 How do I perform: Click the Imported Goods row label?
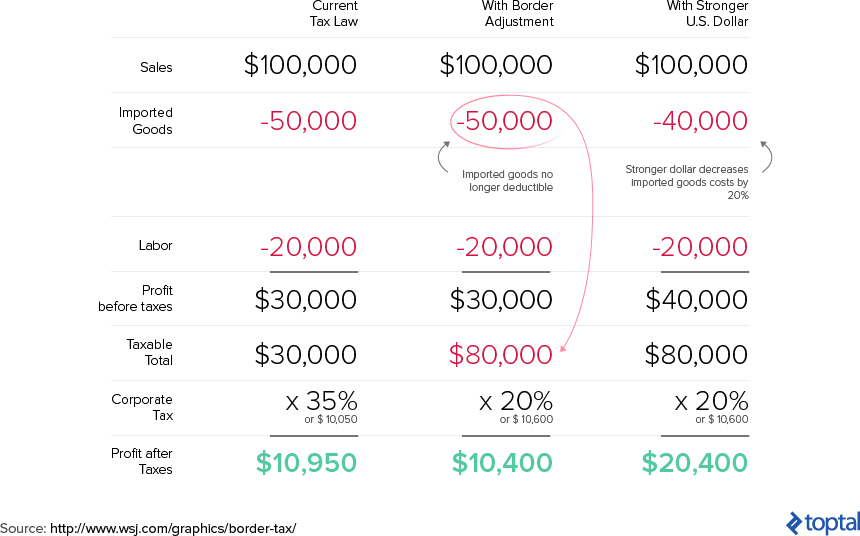(145, 121)
